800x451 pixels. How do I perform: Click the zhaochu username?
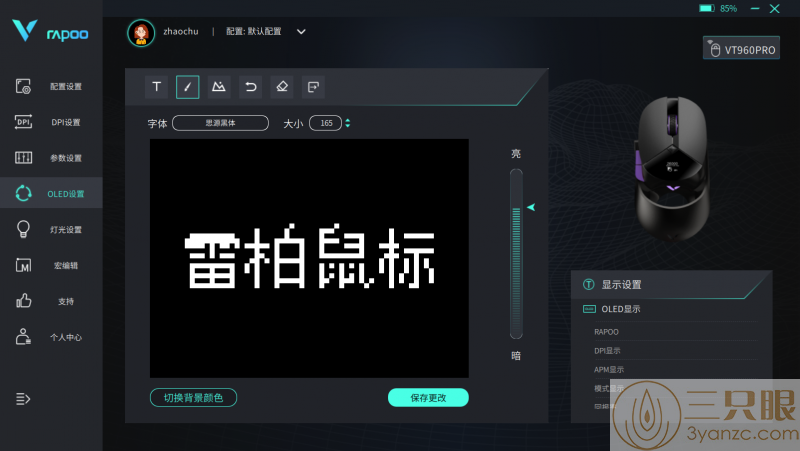tap(181, 32)
